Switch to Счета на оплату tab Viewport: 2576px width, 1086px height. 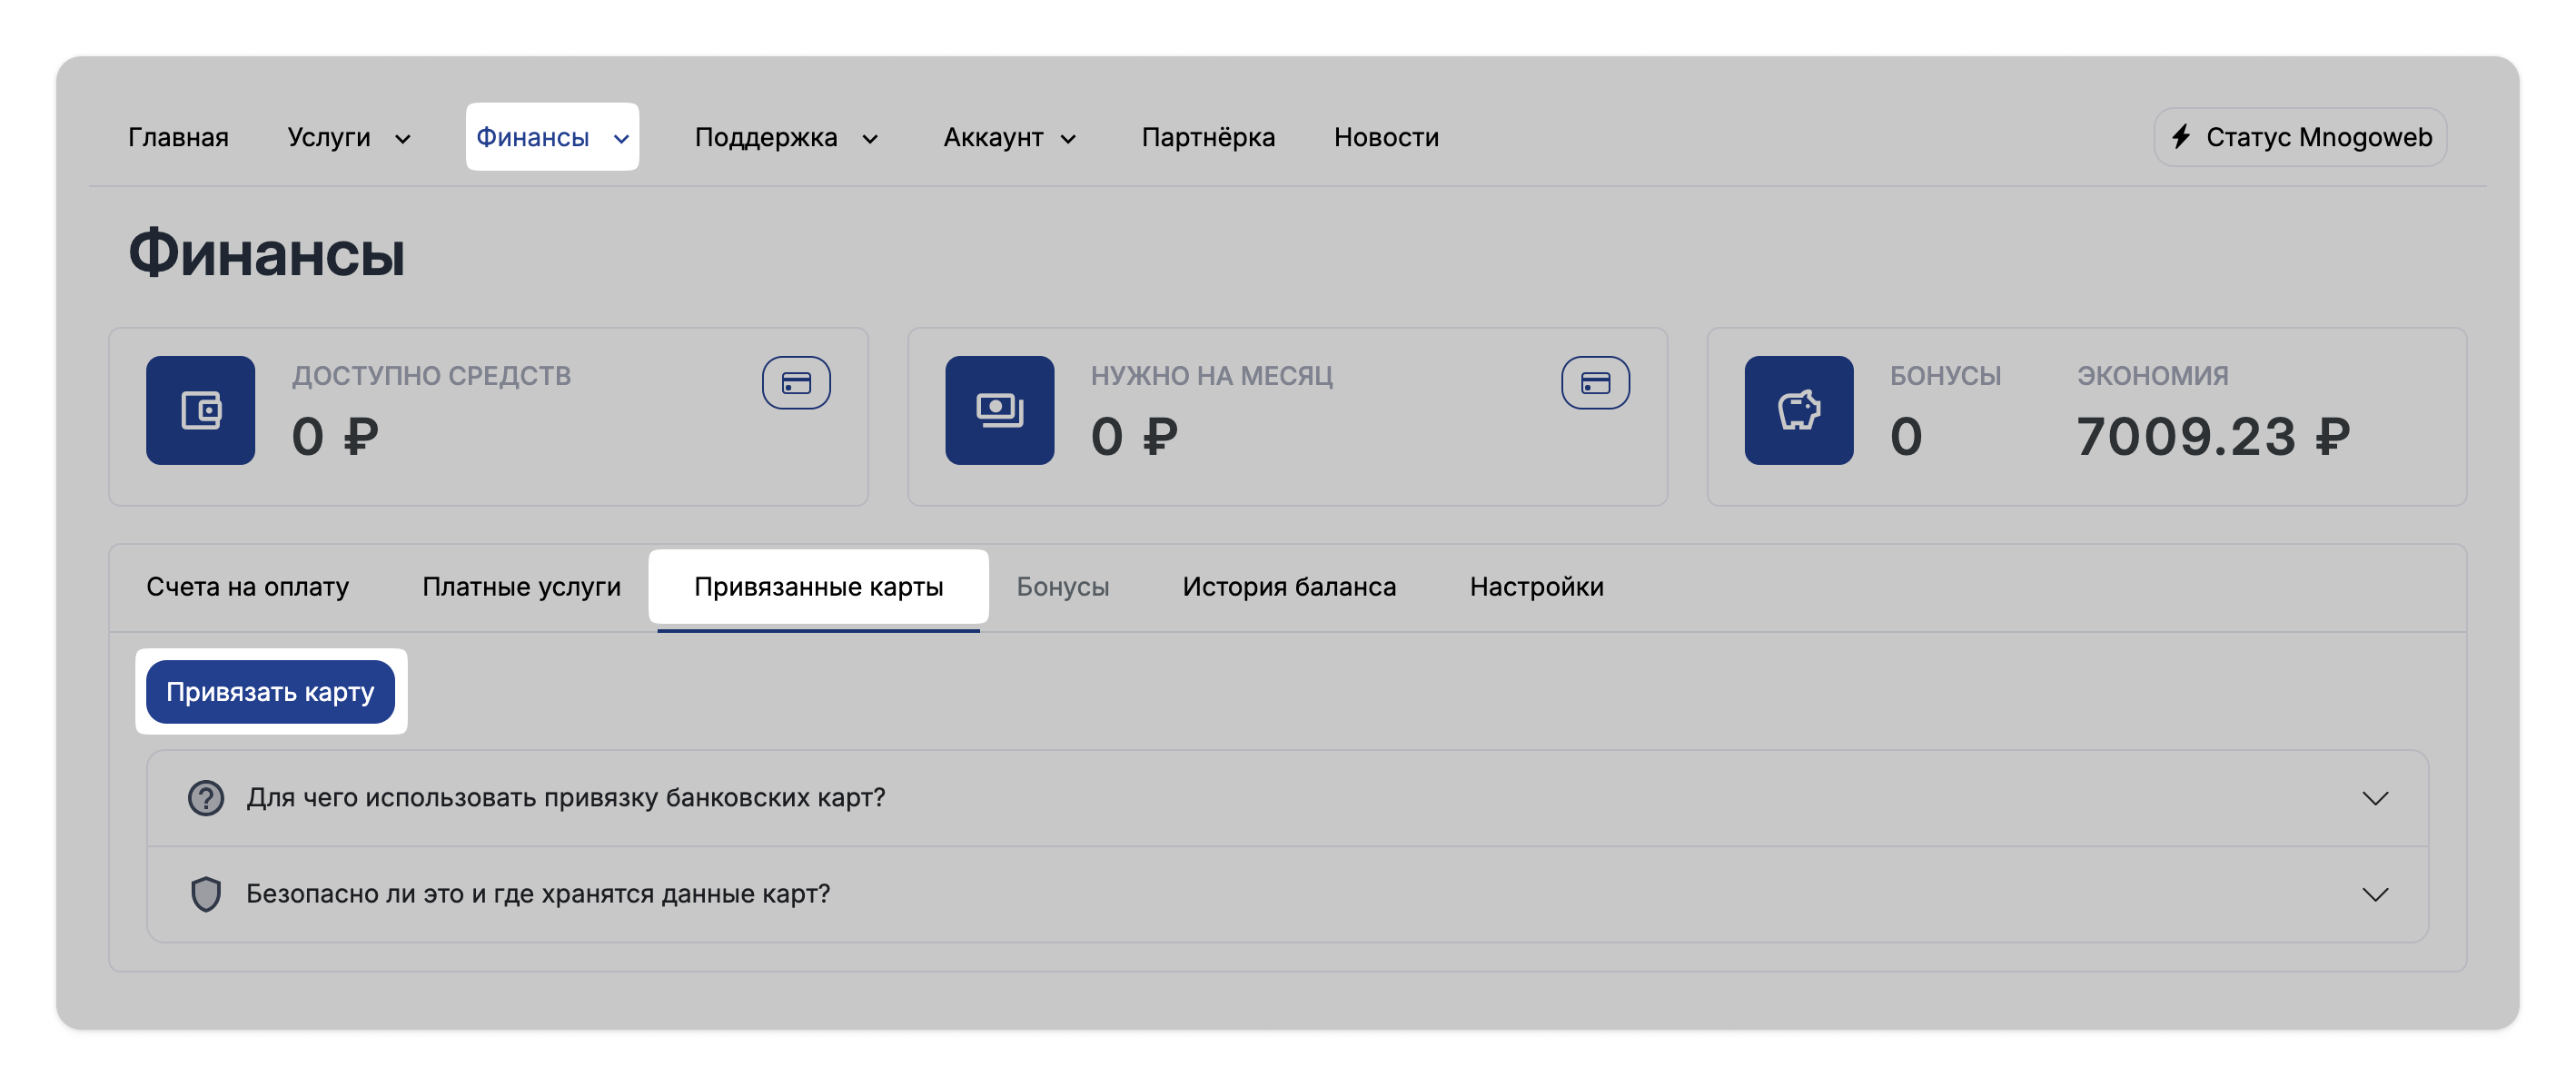pos(247,587)
